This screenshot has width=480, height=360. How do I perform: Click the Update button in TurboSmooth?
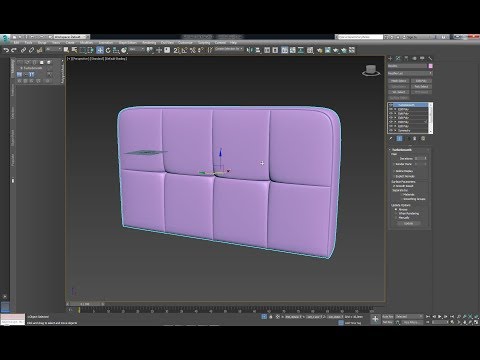pyautogui.click(x=408, y=223)
